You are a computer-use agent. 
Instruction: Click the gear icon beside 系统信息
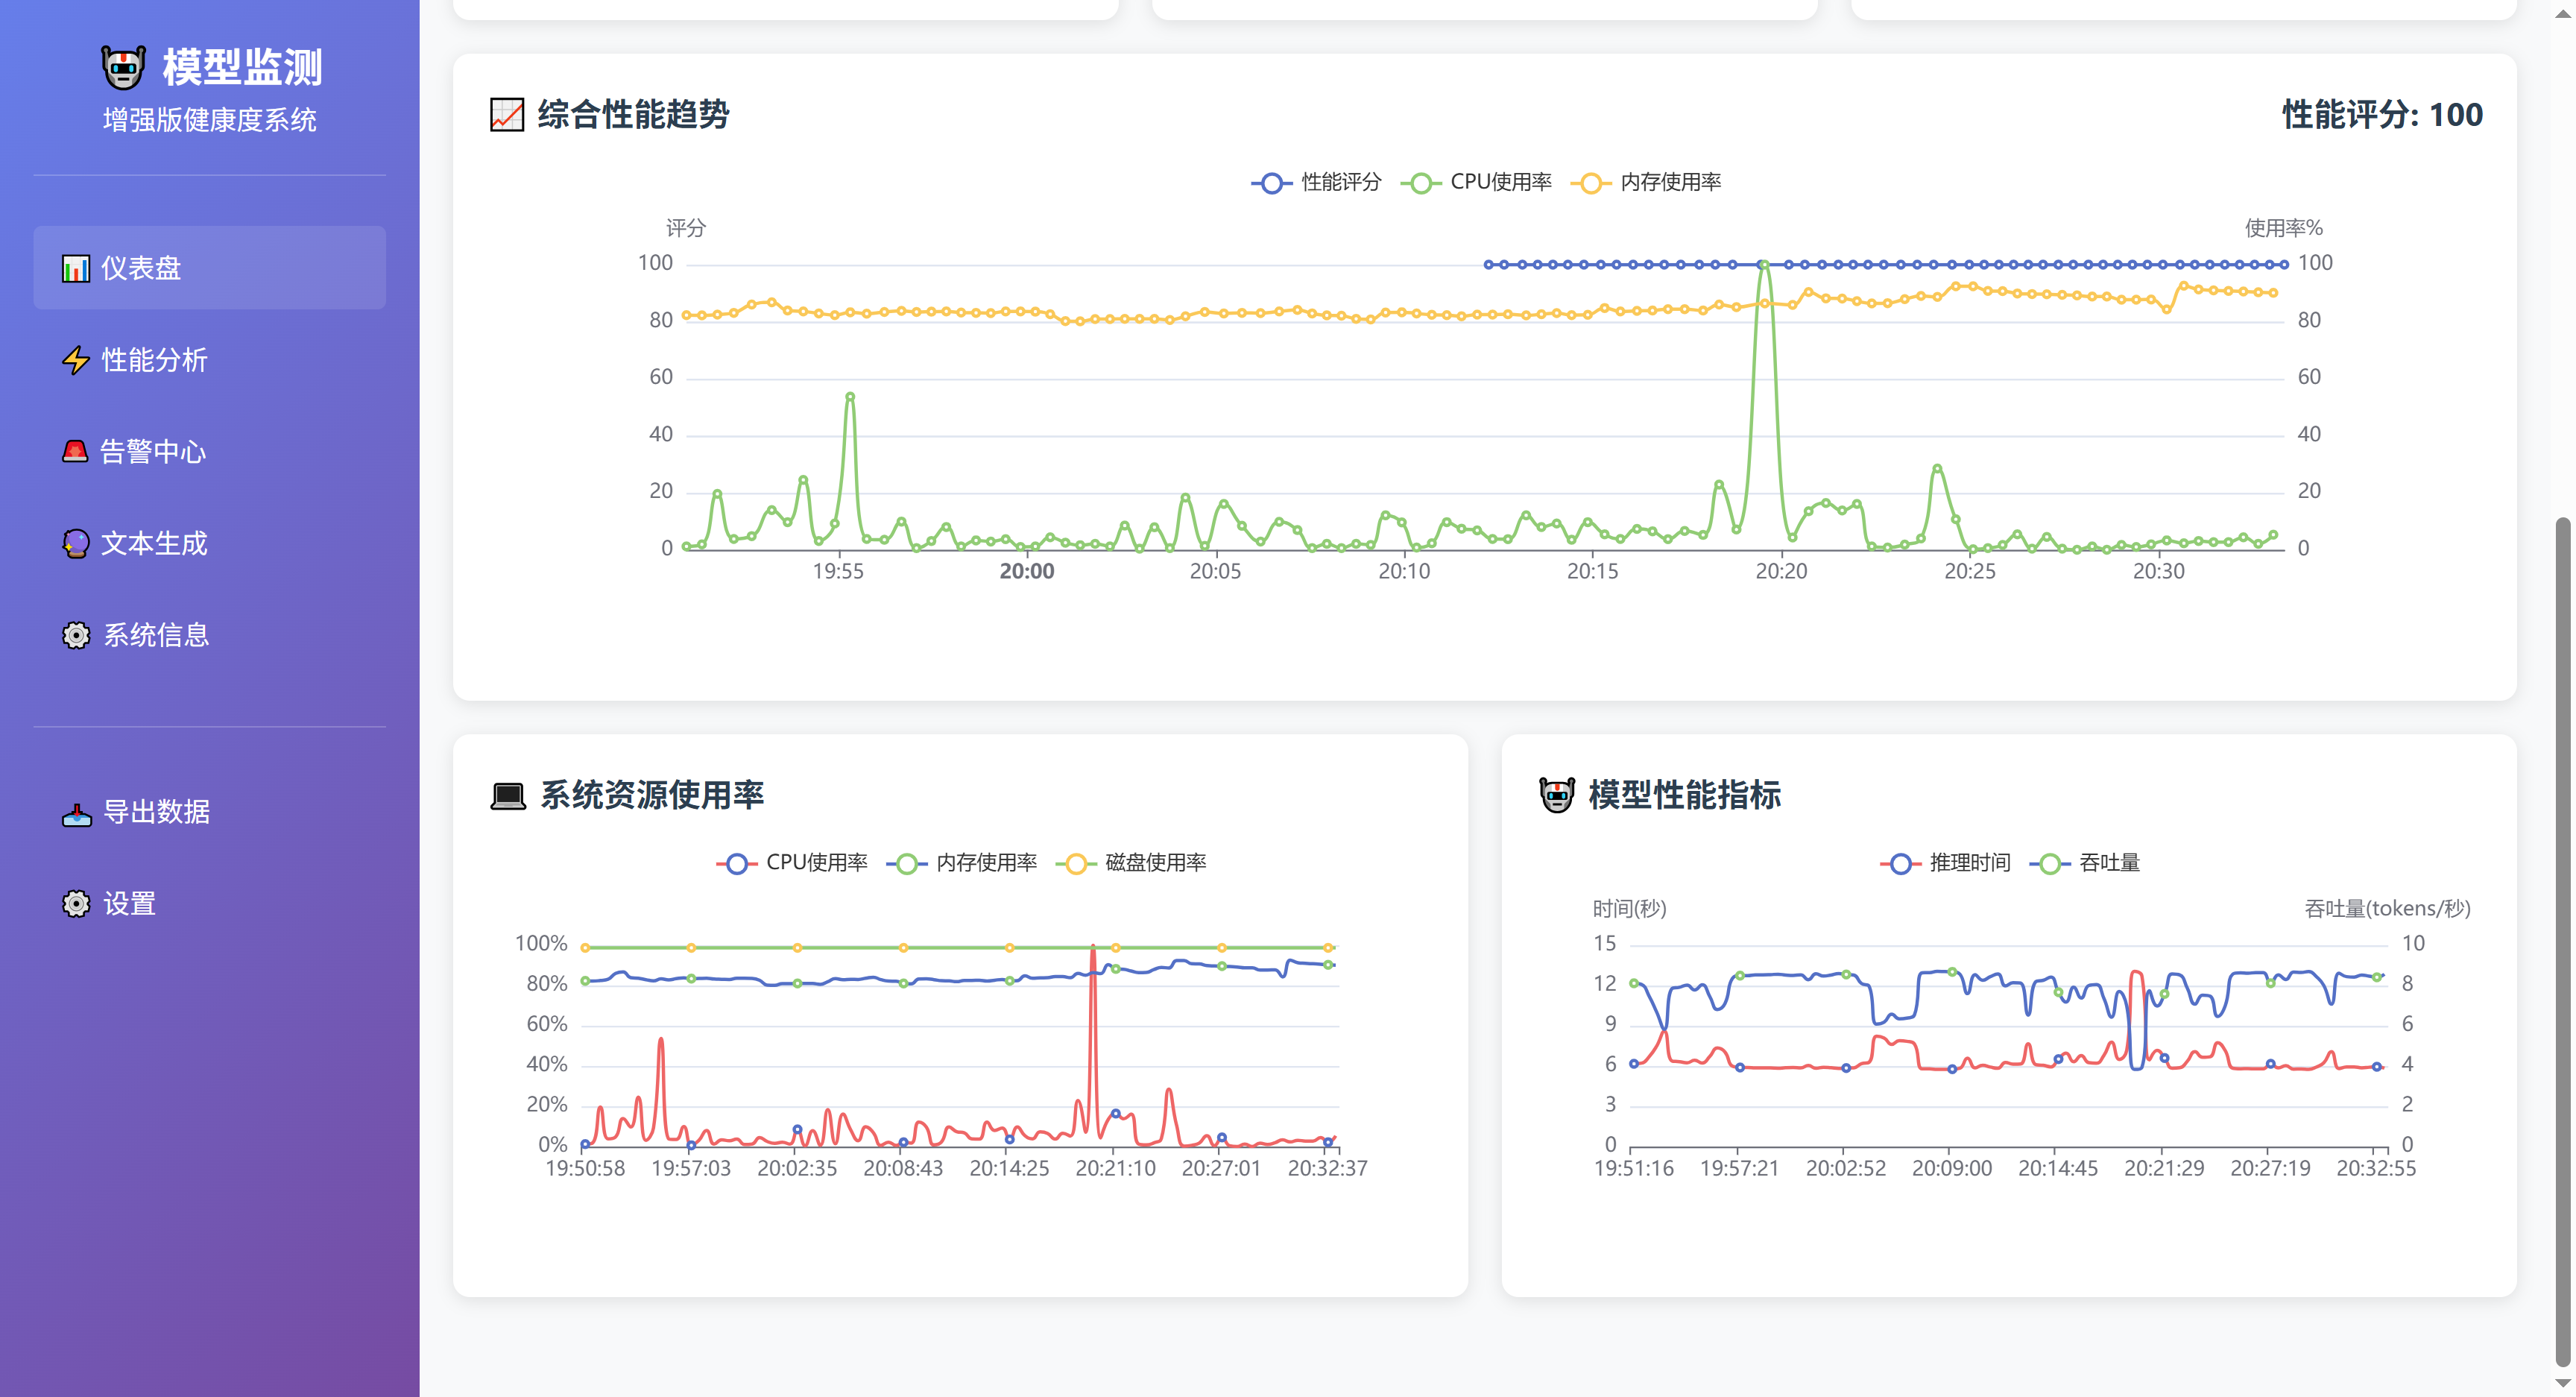coord(76,635)
